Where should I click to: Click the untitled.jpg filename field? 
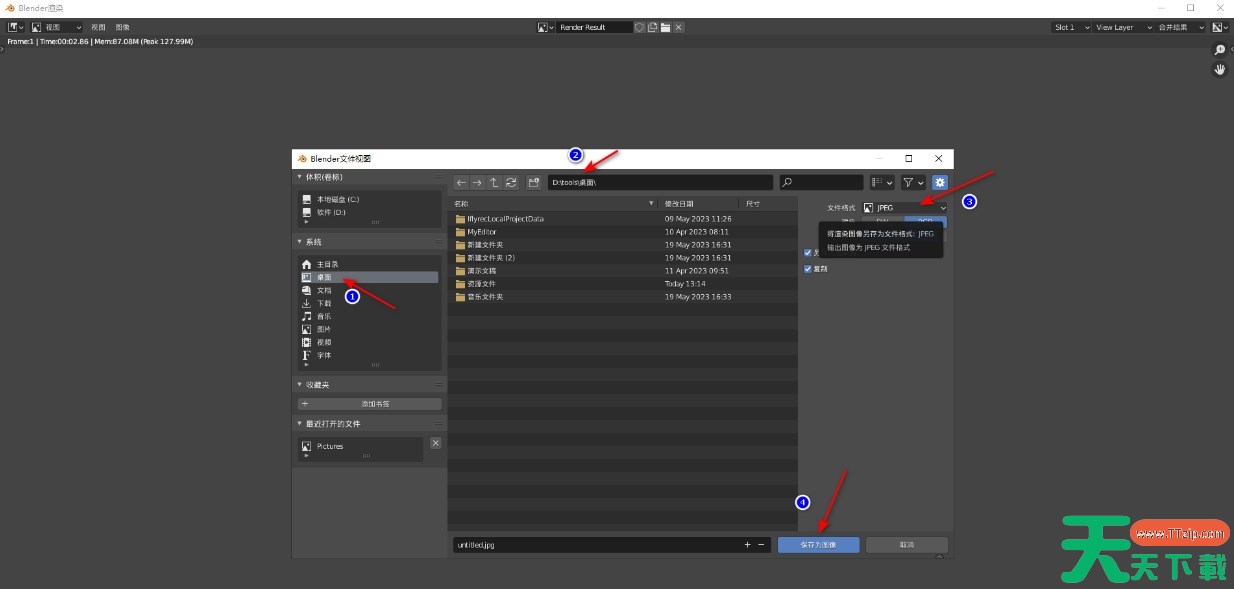(595, 545)
